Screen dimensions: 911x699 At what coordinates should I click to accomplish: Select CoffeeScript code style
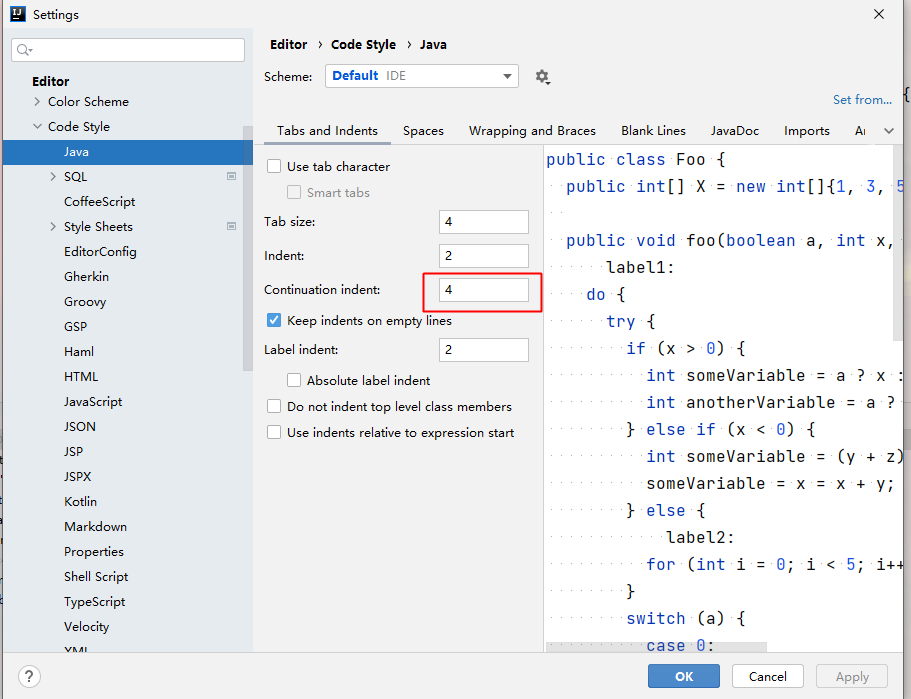[x=99, y=202]
